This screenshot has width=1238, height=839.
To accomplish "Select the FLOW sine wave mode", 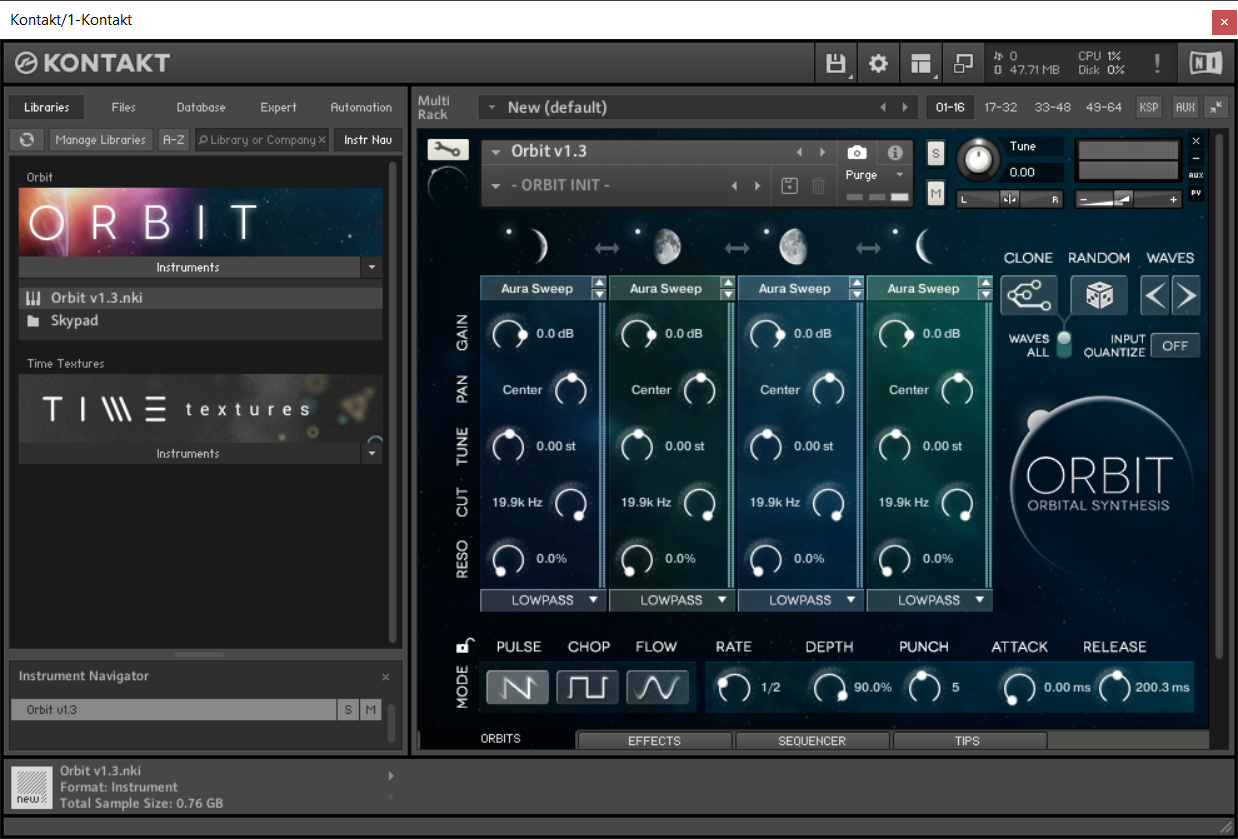I will click(x=659, y=687).
